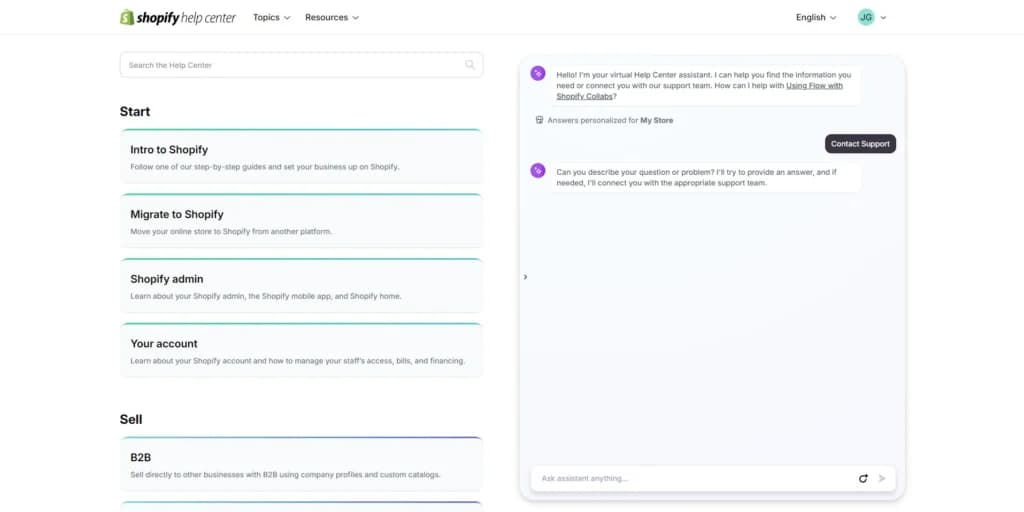
Task: Click the 'My Store' text
Action: click(656, 120)
